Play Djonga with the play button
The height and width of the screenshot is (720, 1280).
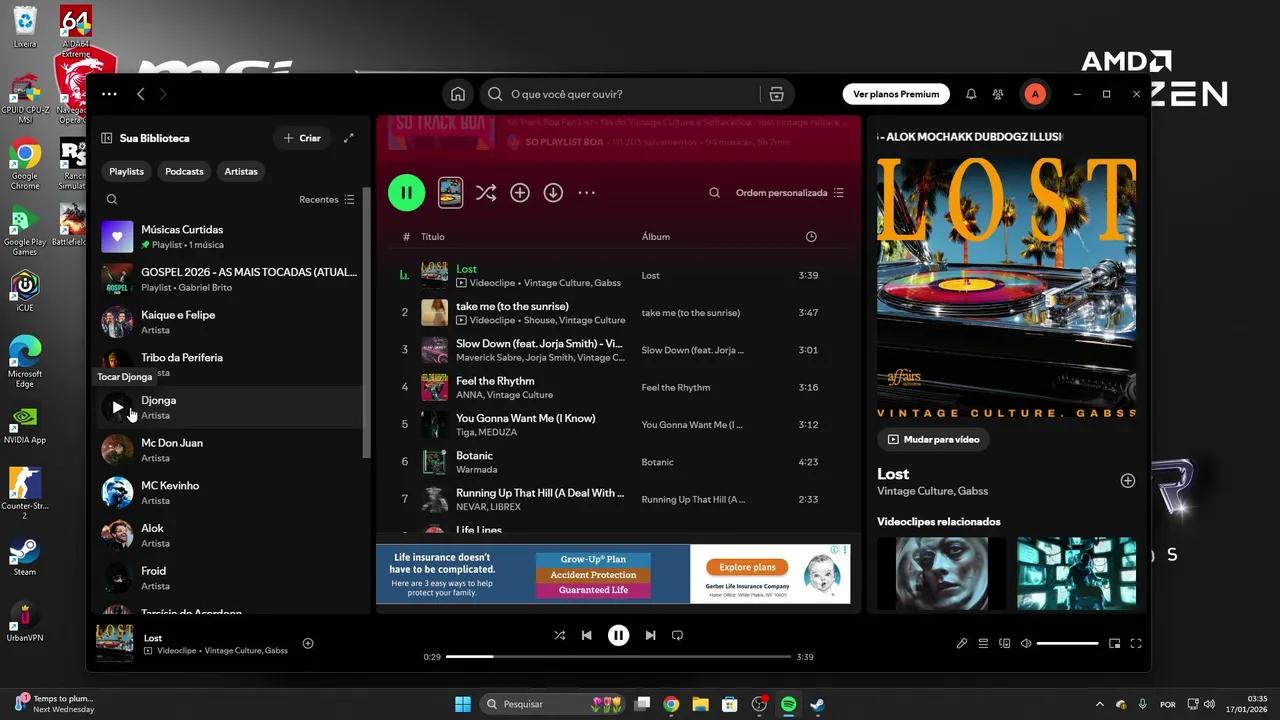(x=117, y=407)
